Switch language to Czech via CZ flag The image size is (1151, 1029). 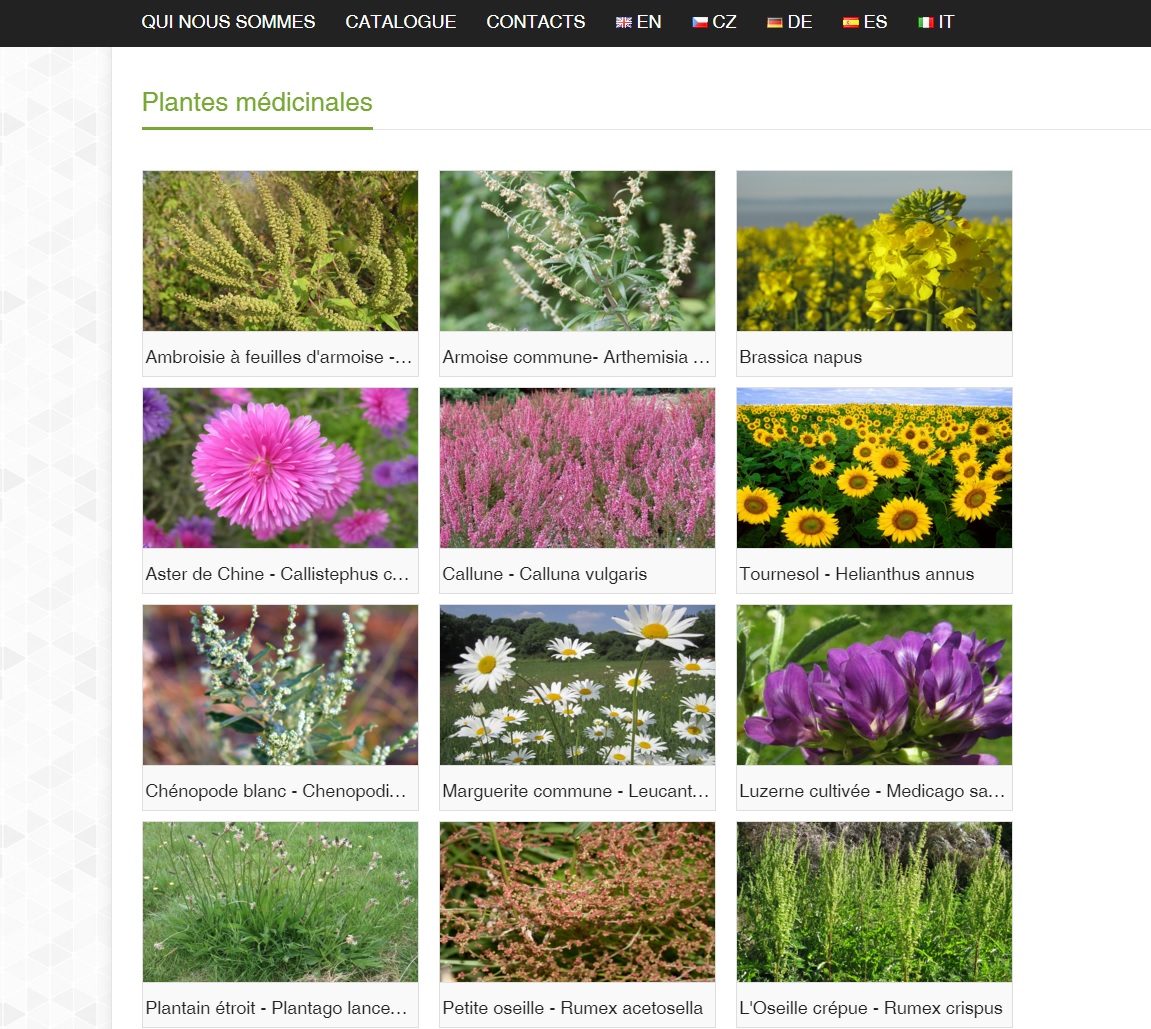[x=714, y=22]
